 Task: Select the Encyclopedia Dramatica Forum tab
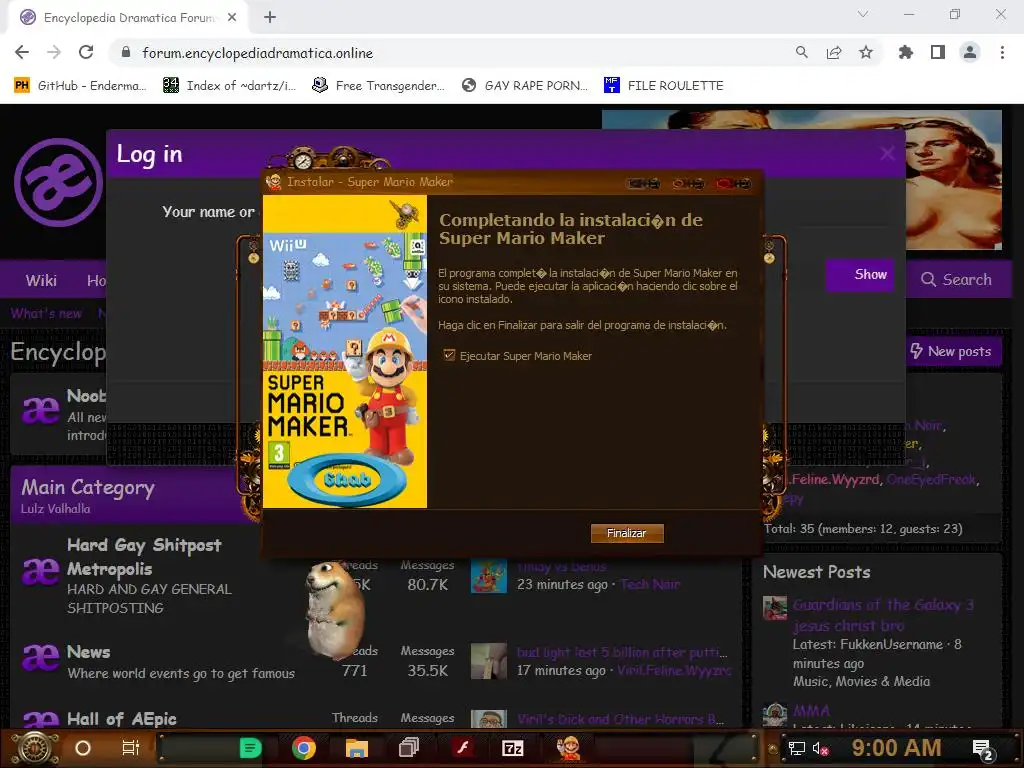click(x=129, y=18)
